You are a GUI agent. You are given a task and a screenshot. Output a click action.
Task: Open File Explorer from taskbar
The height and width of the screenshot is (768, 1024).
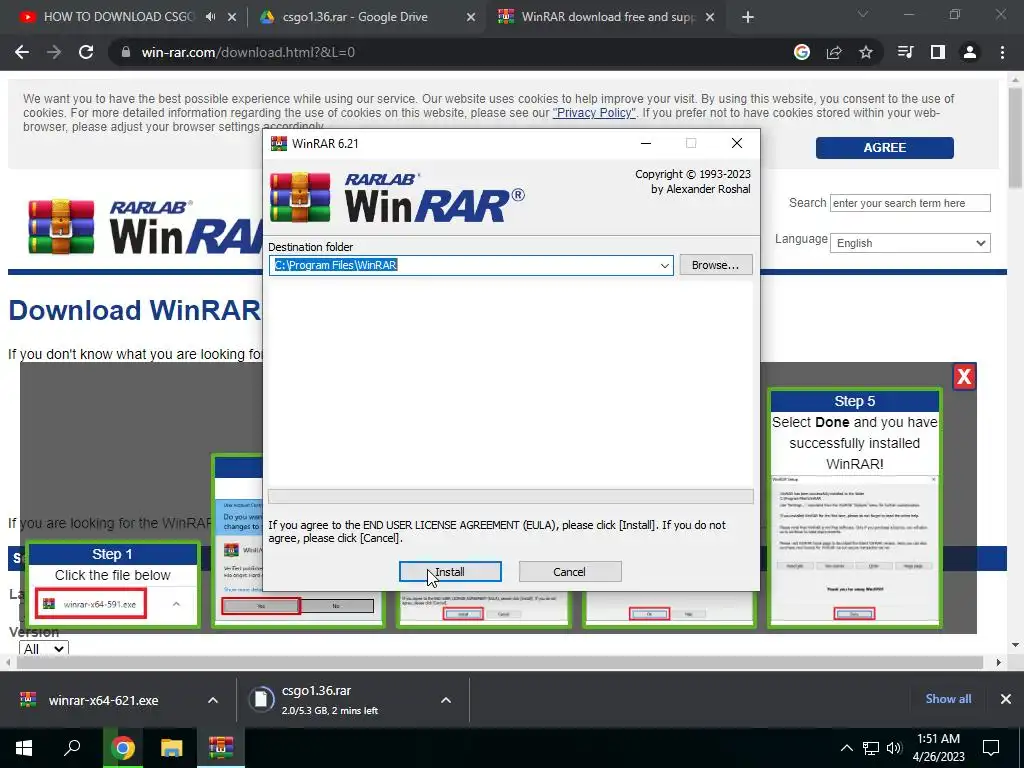[172, 748]
